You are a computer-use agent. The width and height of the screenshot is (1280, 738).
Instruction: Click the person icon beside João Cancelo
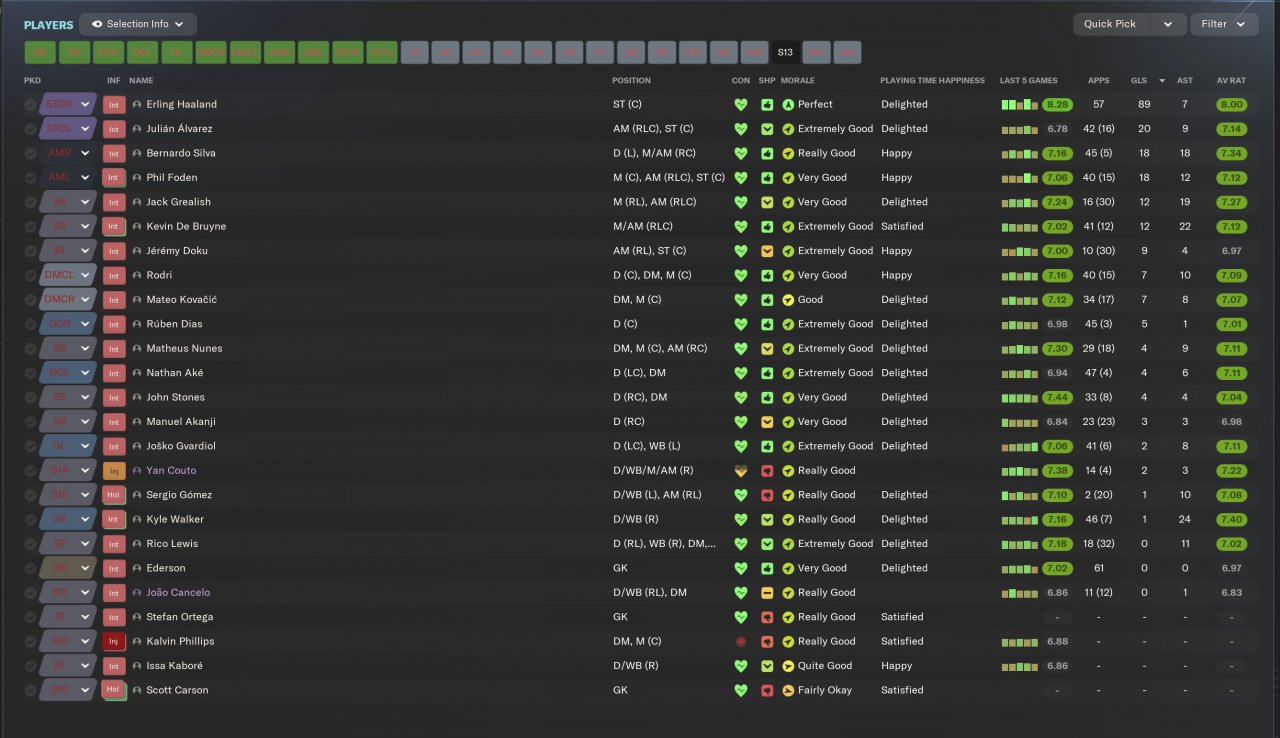tap(137, 593)
